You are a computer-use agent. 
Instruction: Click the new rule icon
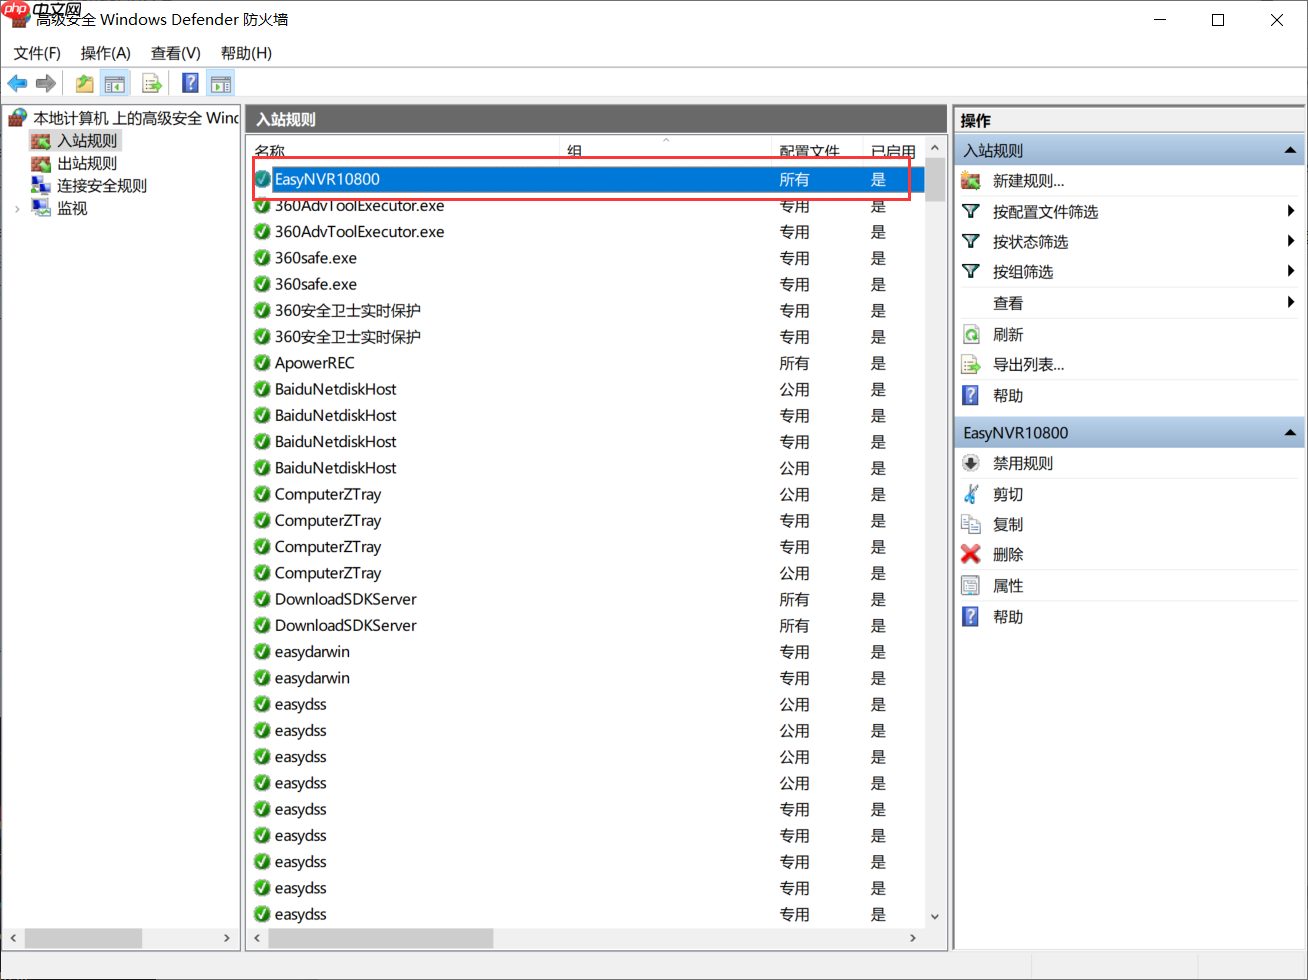point(970,181)
